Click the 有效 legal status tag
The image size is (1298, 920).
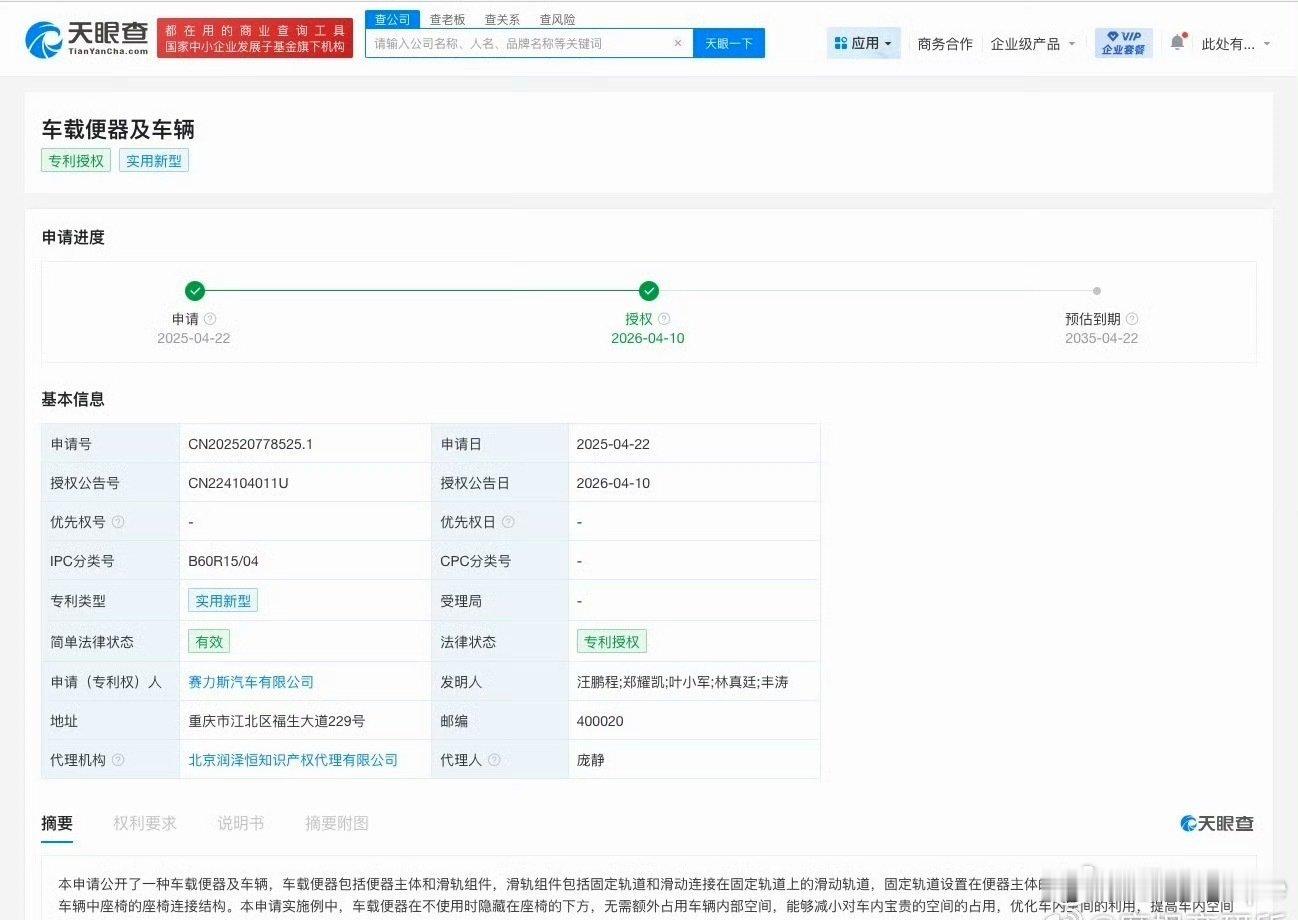click(x=209, y=642)
